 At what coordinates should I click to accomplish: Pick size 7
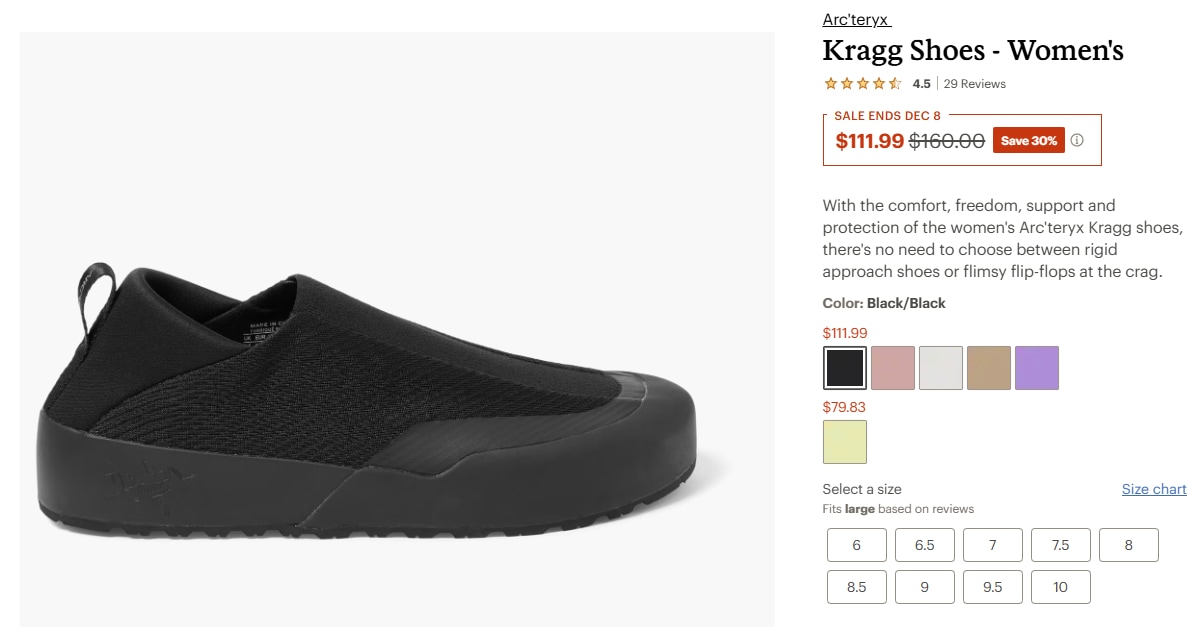click(993, 545)
